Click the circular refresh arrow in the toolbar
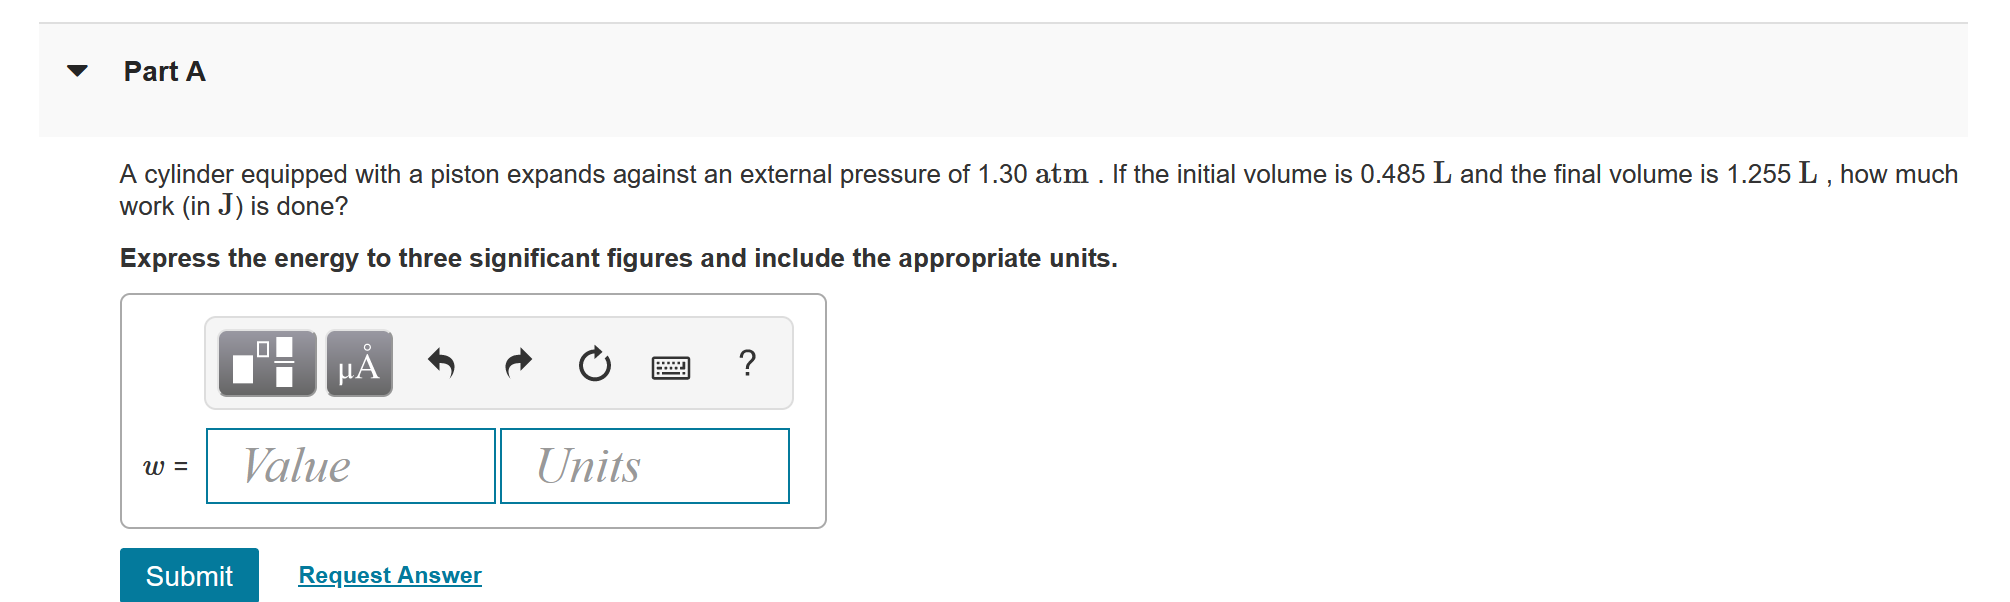The image size is (2010, 602). 593,364
